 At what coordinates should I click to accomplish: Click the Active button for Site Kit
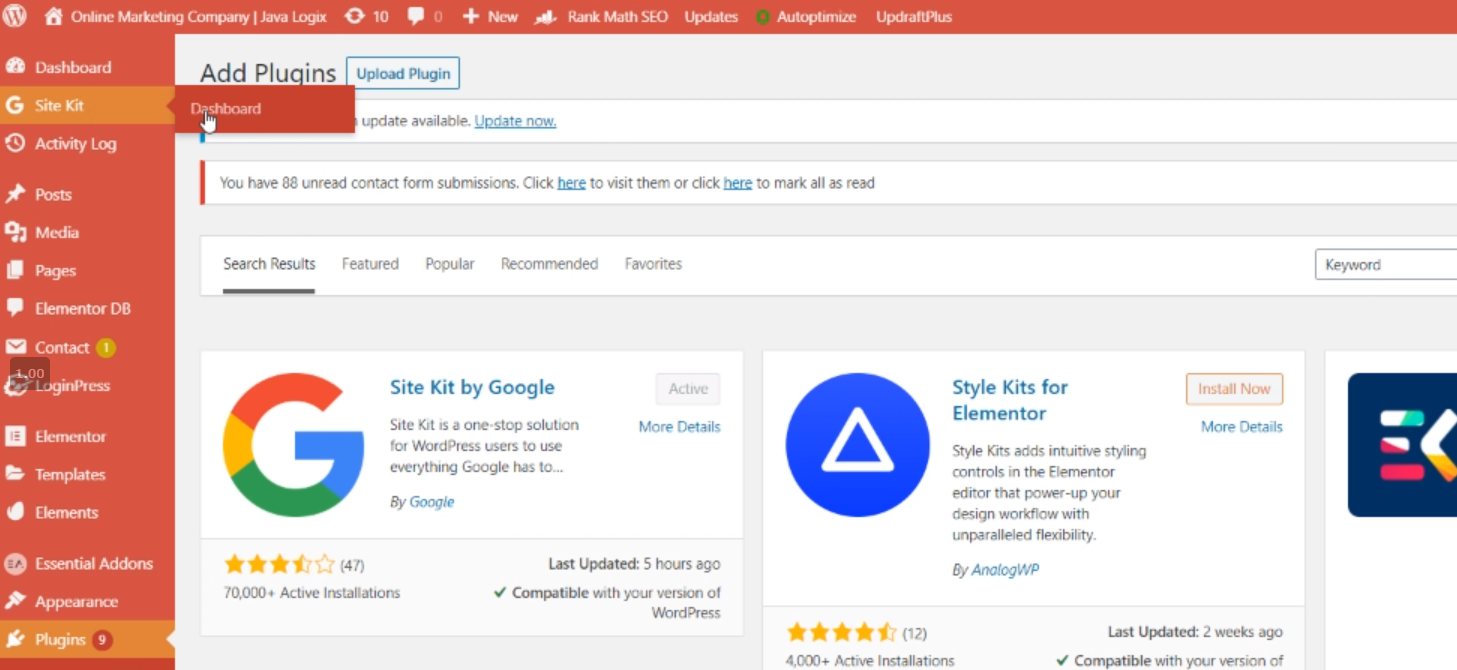click(x=688, y=389)
